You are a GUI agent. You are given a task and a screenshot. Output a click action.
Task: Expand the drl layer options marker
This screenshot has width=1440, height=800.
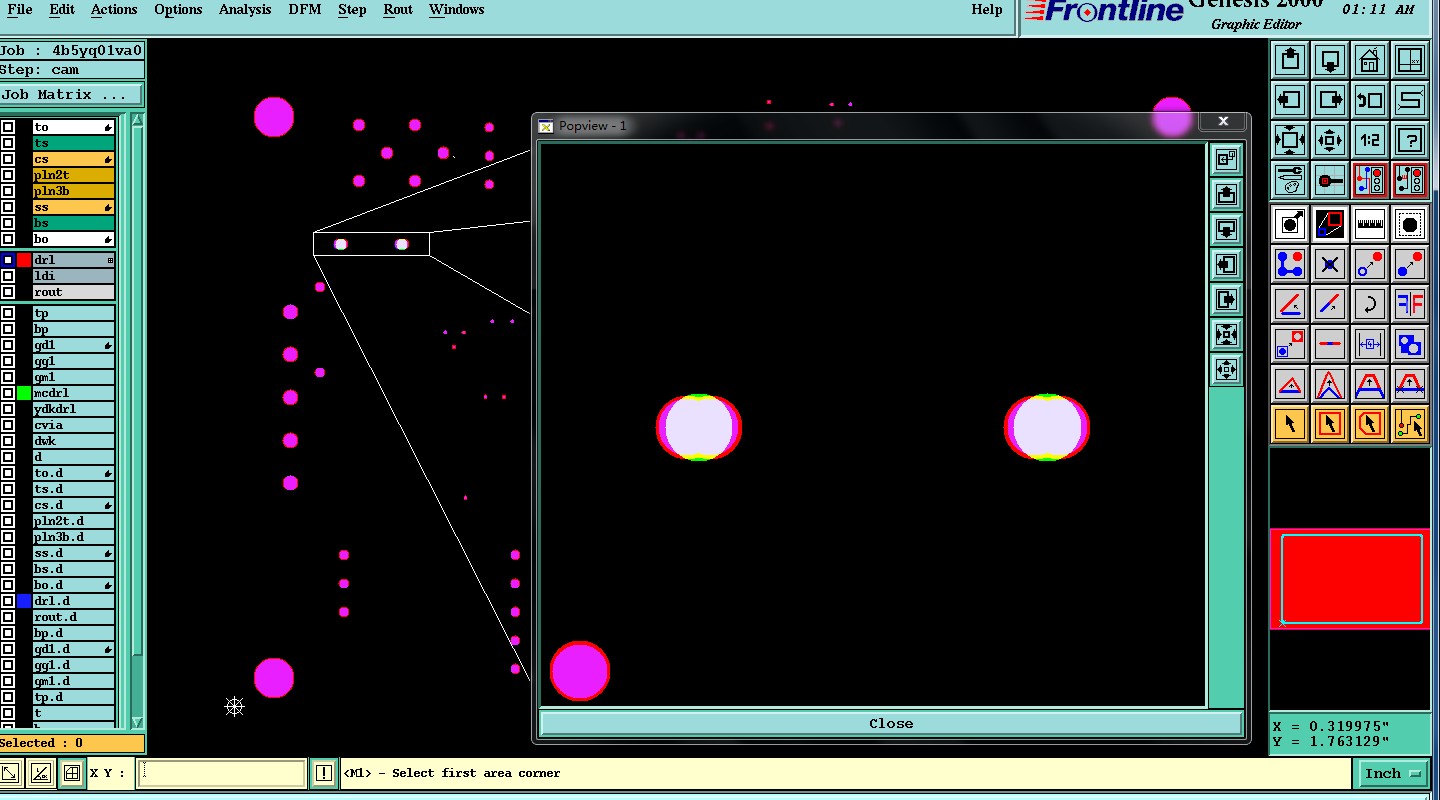click(110, 260)
